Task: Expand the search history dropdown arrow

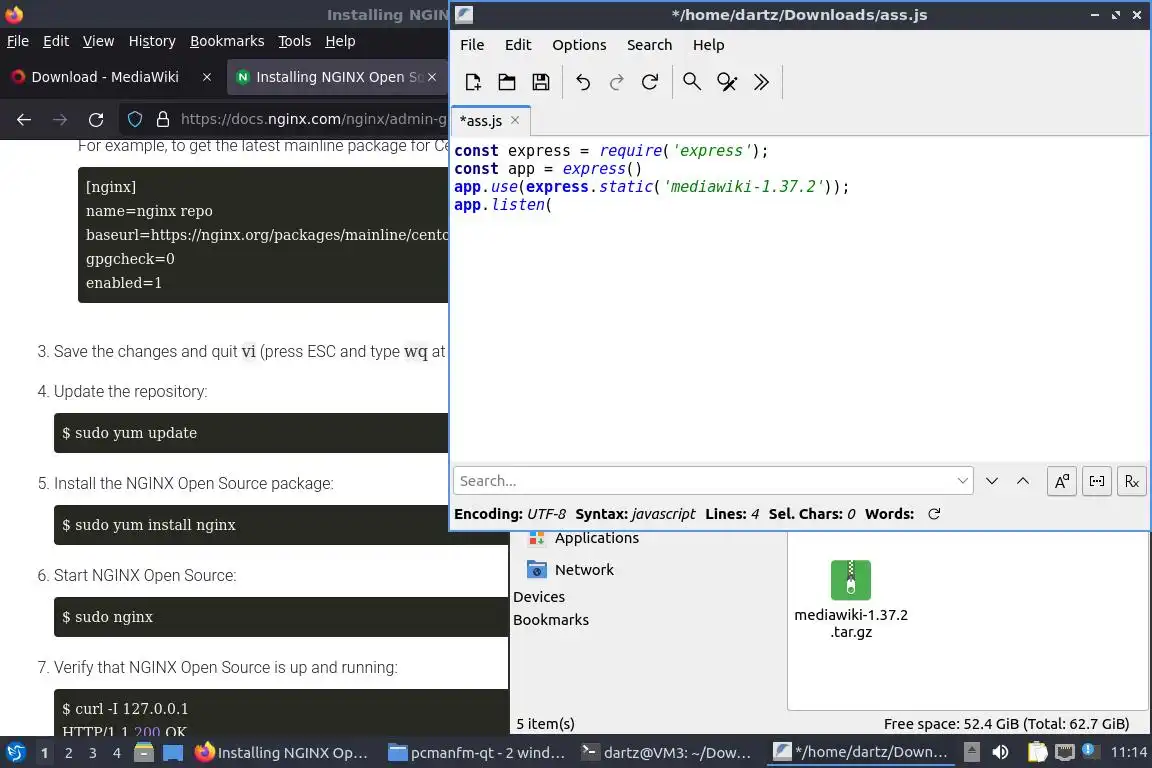Action: click(962, 481)
